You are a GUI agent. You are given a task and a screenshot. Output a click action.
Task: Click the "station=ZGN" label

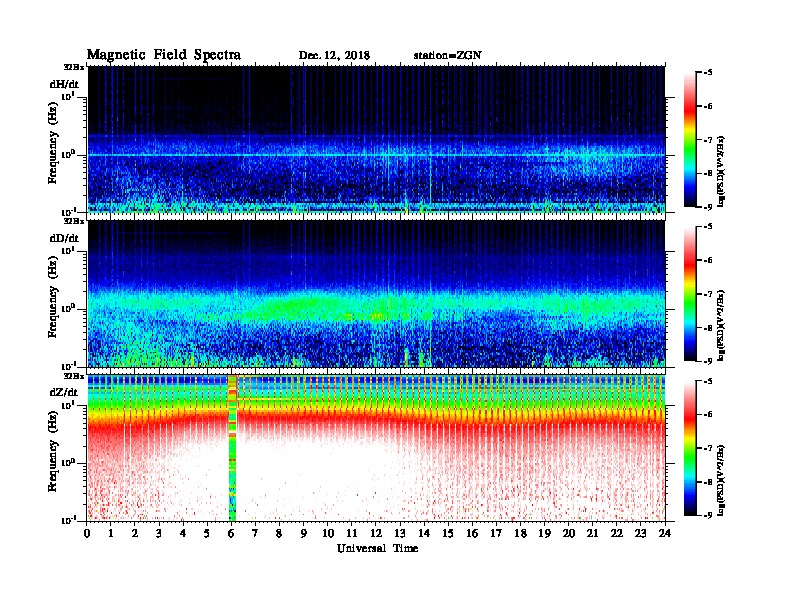pos(448,55)
